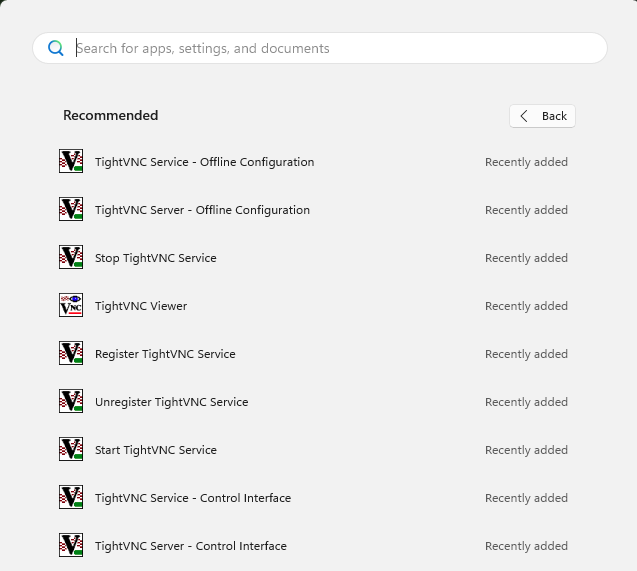Image resolution: width=637 pixels, height=571 pixels.
Task: Select Unregister TightVNC Service label
Action: [x=171, y=402]
